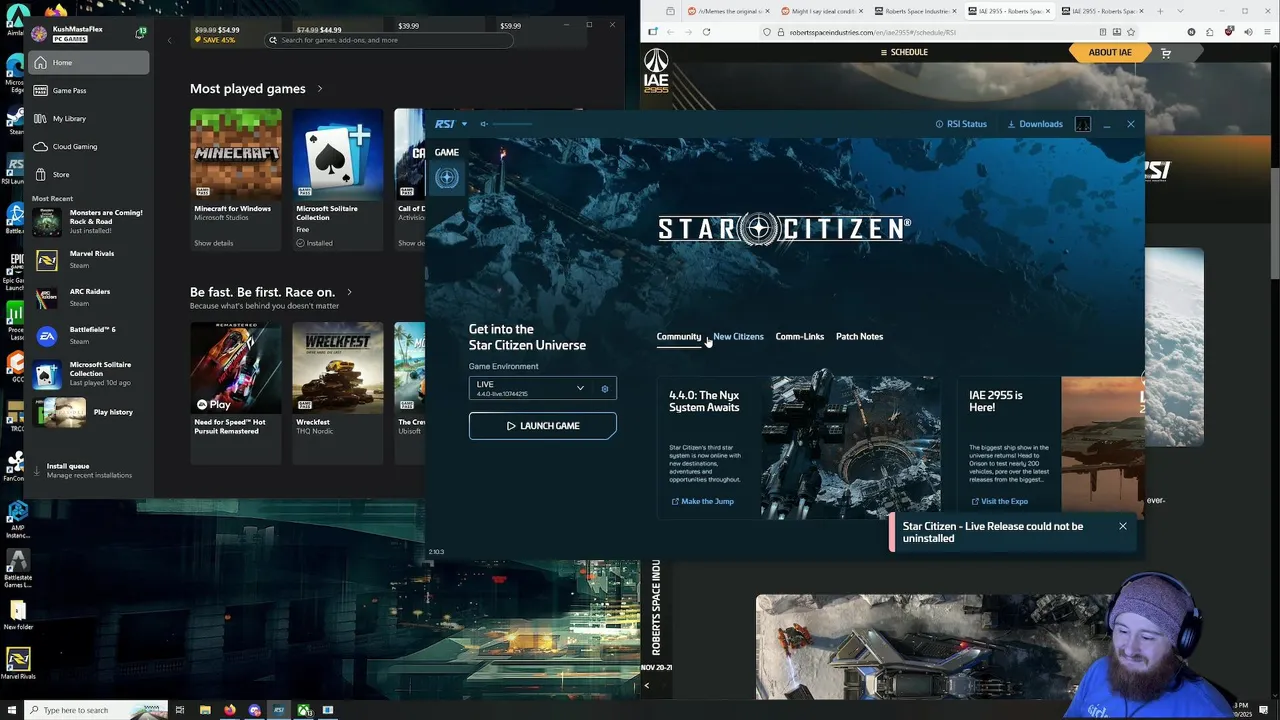This screenshot has width=1280, height=720.
Task: Go back in Firefox browser
Action: coord(670,32)
